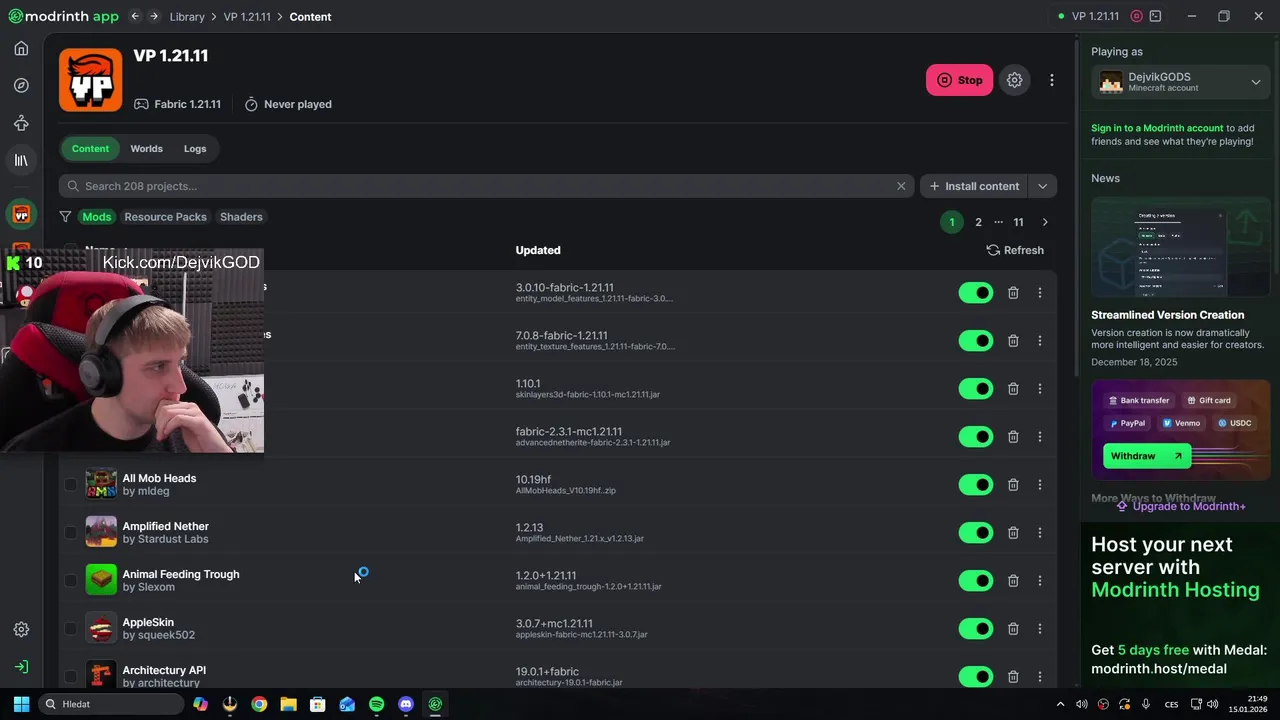Toggle off the 3.0.10-fabric-1.21.11 mod
Image resolution: width=1280 pixels, height=720 pixels.
[x=976, y=293]
